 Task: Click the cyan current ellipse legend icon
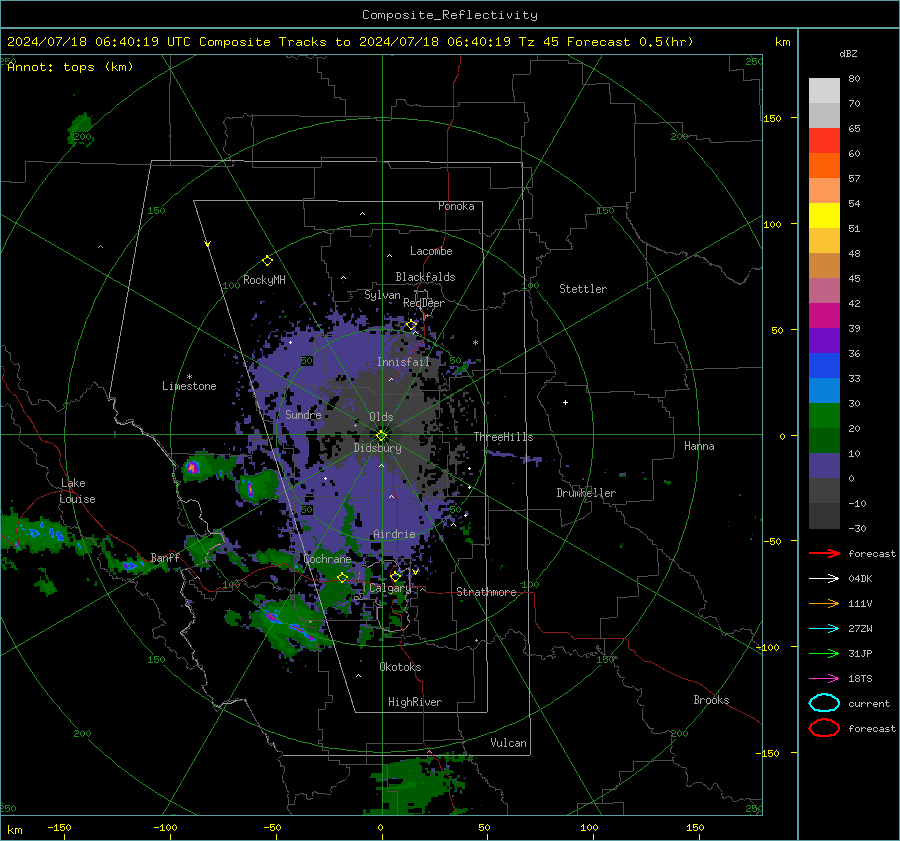coord(824,703)
